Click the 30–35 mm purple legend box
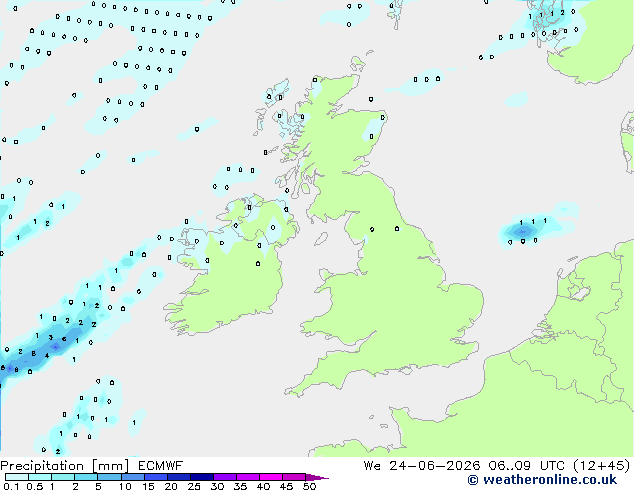The height and width of the screenshot is (490, 634). pyautogui.click(x=224, y=477)
